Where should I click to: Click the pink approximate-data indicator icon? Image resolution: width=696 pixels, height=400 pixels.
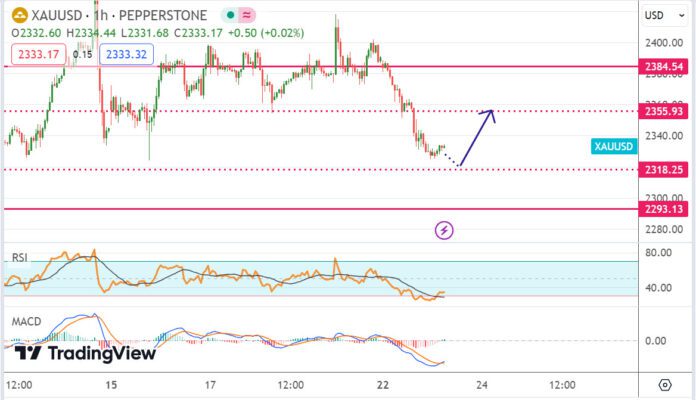pos(246,17)
